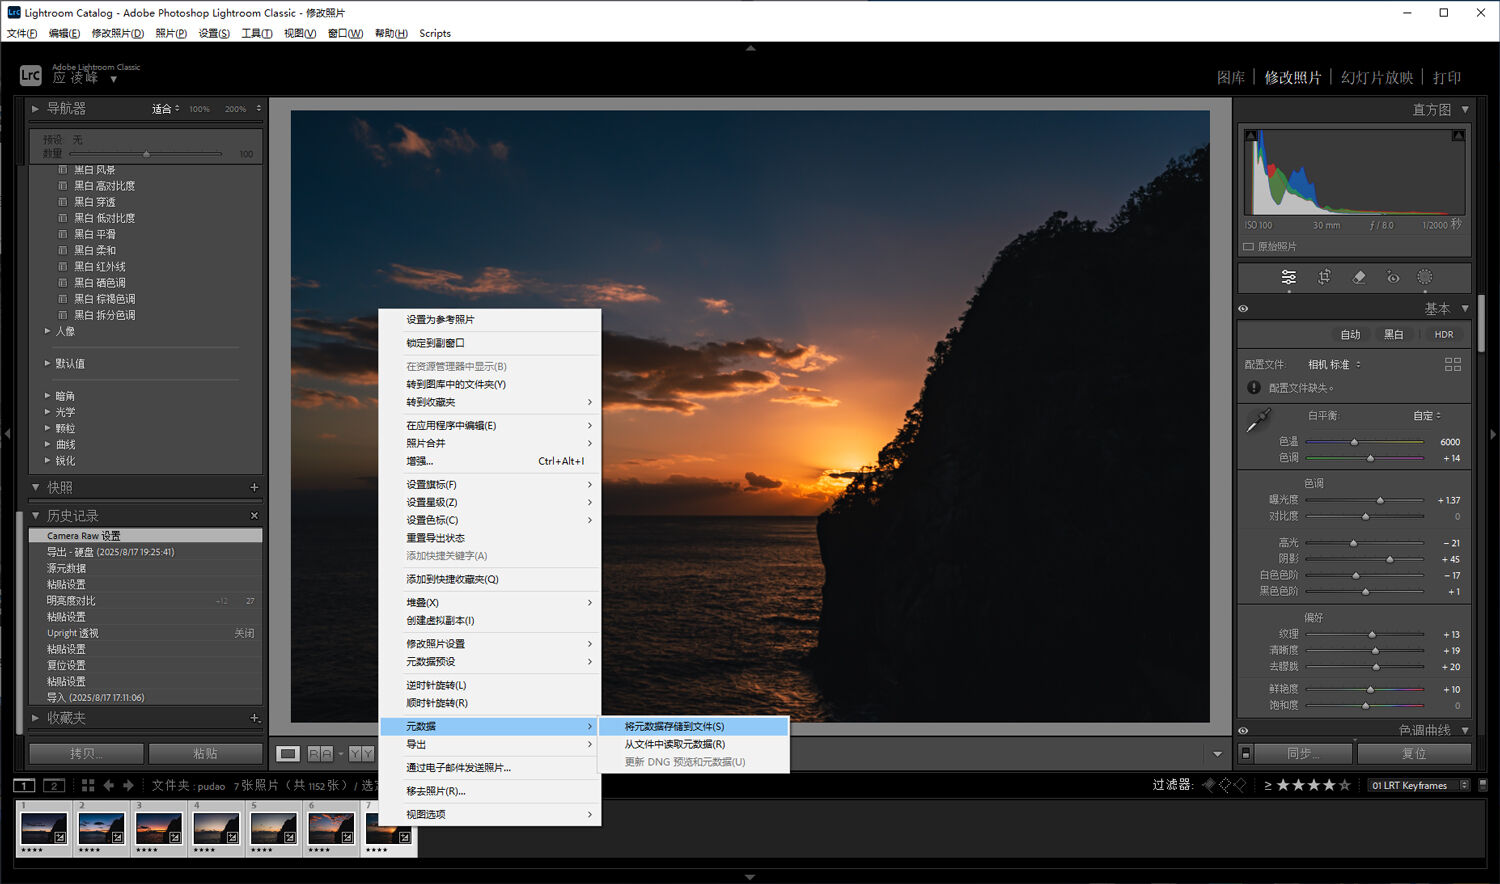This screenshot has height=884, width=1500.
Task: Select Create Virtual Copy in context menu
Action: click(440, 620)
